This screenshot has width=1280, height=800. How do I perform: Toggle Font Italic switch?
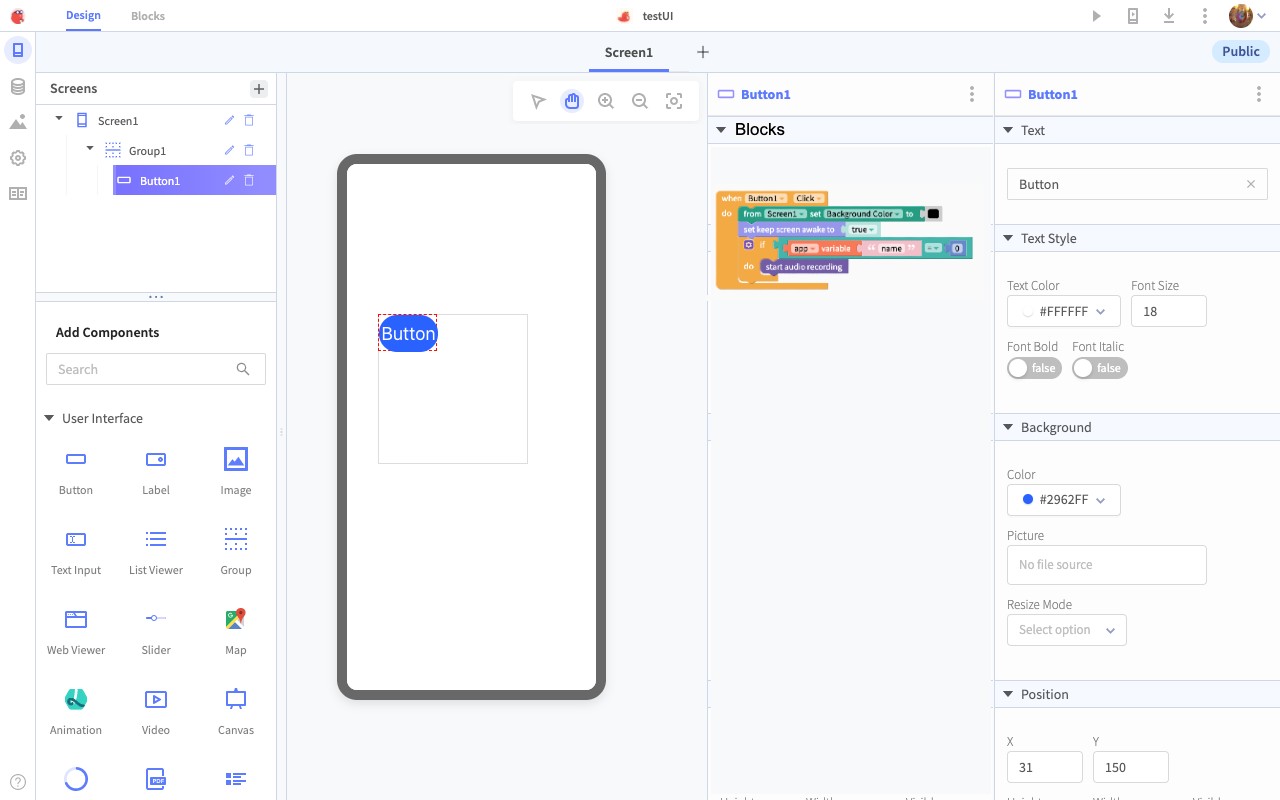(x=1100, y=368)
